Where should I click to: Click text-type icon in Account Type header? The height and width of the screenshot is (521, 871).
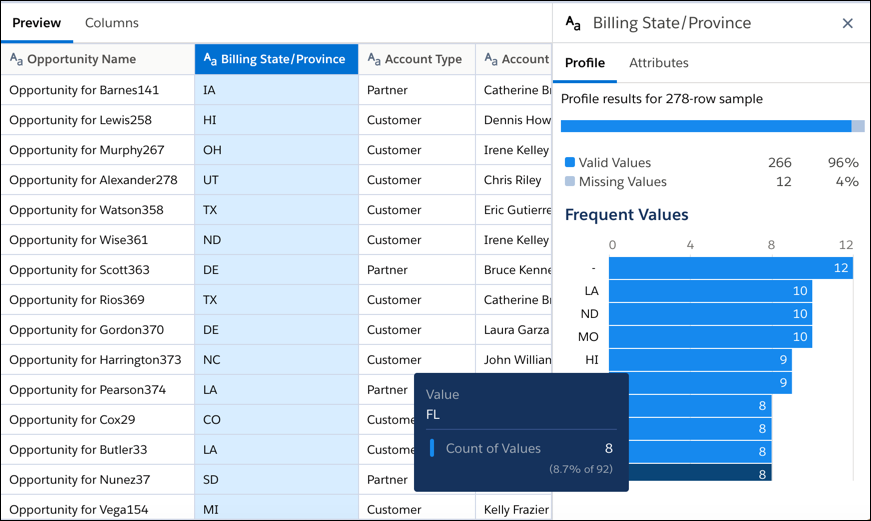point(374,59)
